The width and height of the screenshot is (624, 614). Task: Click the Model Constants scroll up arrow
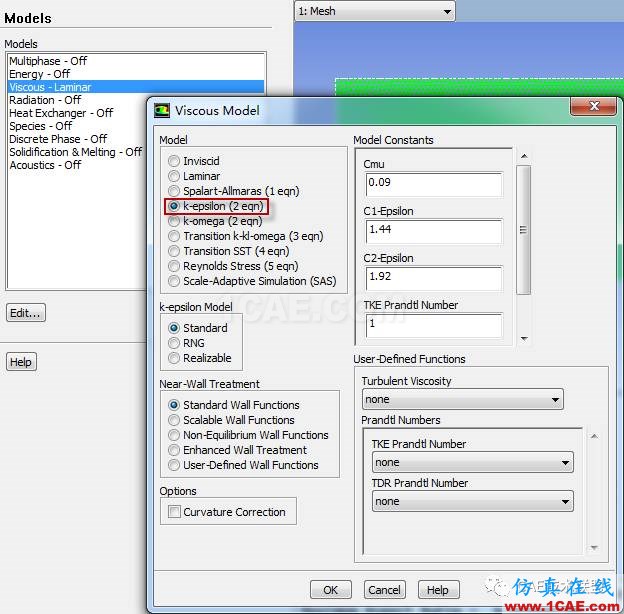pos(524,156)
